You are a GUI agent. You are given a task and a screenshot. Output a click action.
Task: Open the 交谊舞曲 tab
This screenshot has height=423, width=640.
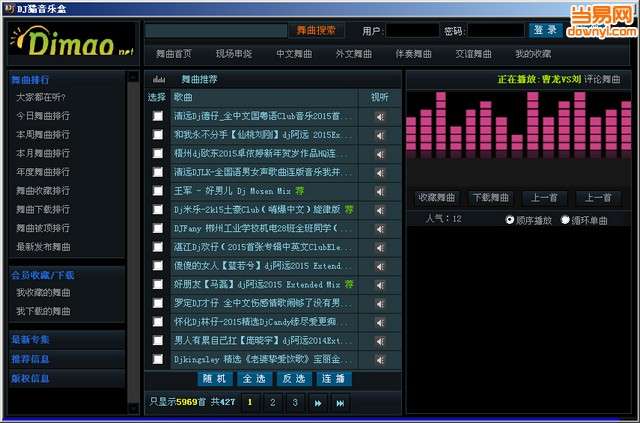tap(473, 54)
